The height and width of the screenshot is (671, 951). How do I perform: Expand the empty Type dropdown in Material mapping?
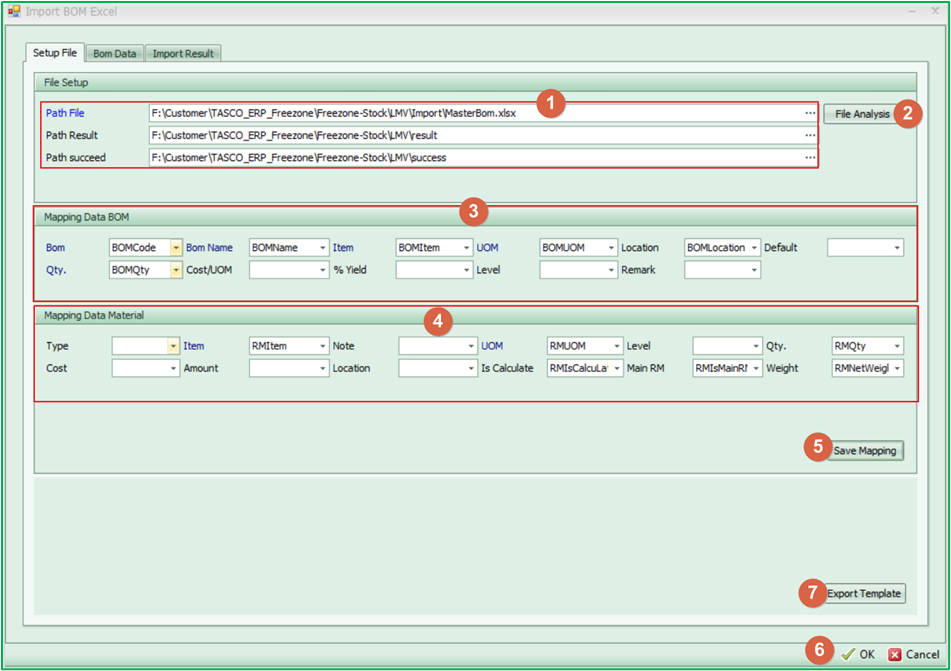click(174, 346)
